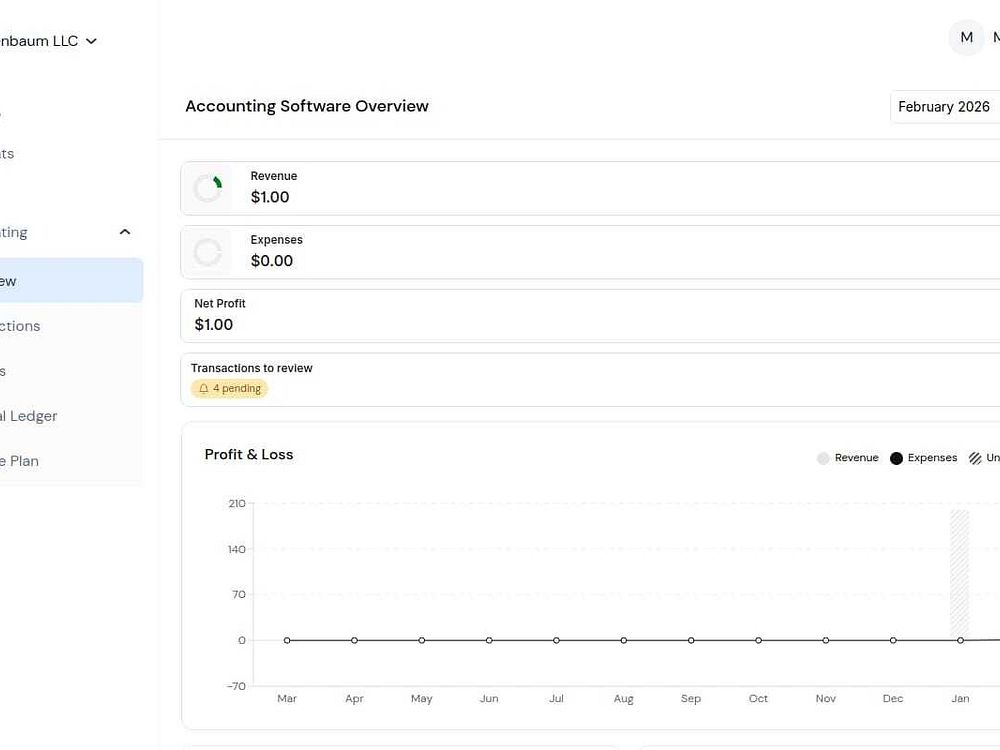Click the Revenue donut chart icon
Screen dimensions: 1000x750
[x=208, y=188]
